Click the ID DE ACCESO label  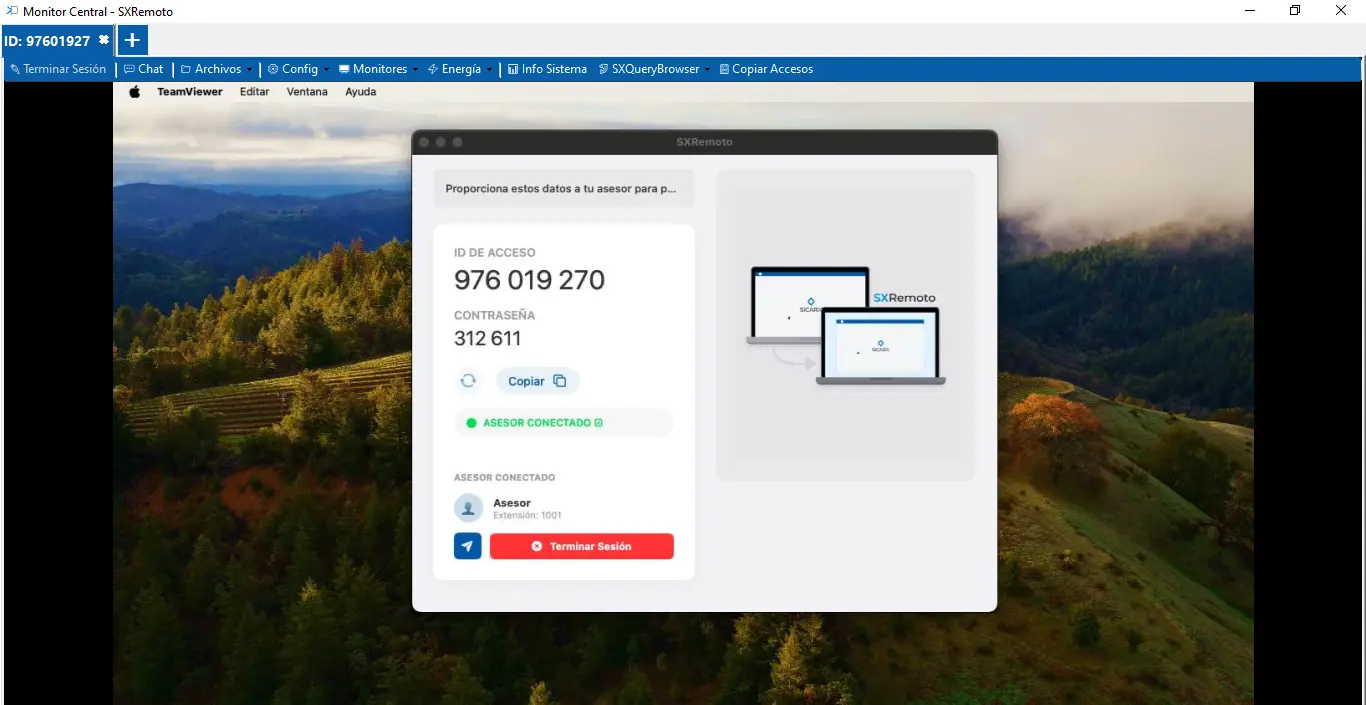(495, 253)
